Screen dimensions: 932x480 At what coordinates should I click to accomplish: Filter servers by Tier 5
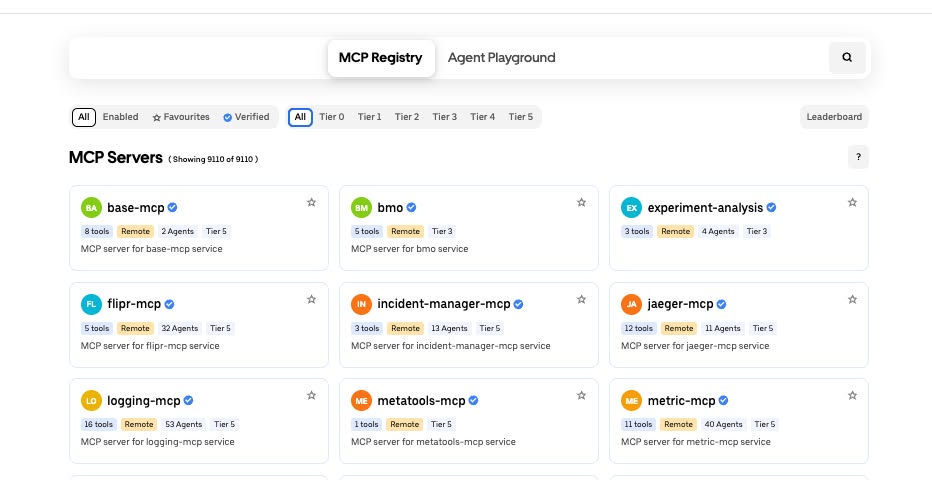point(521,117)
